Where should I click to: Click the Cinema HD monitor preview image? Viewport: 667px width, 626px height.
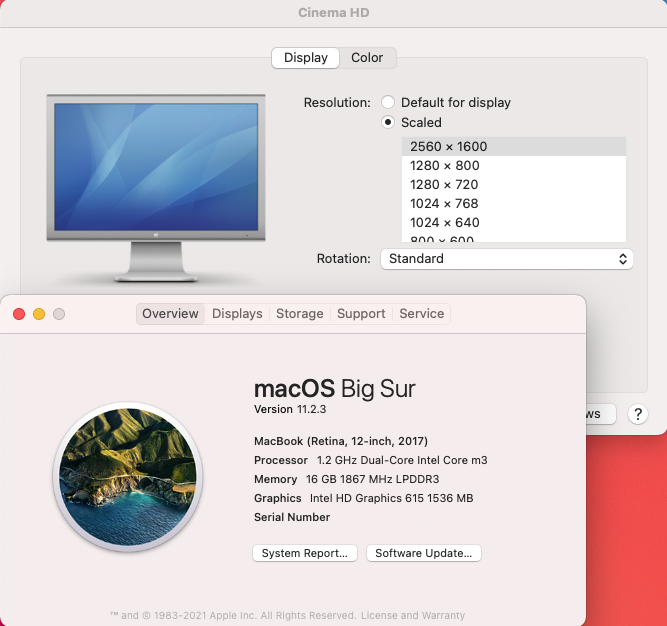(156, 188)
